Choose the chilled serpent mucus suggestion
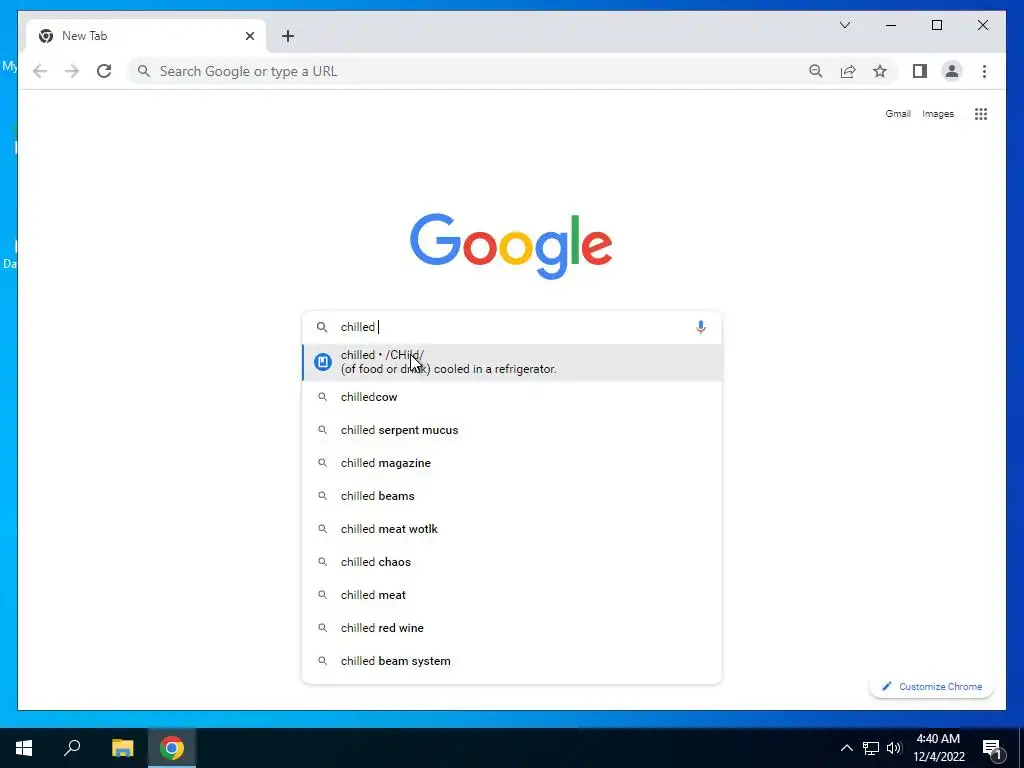 (x=511, y=430)
